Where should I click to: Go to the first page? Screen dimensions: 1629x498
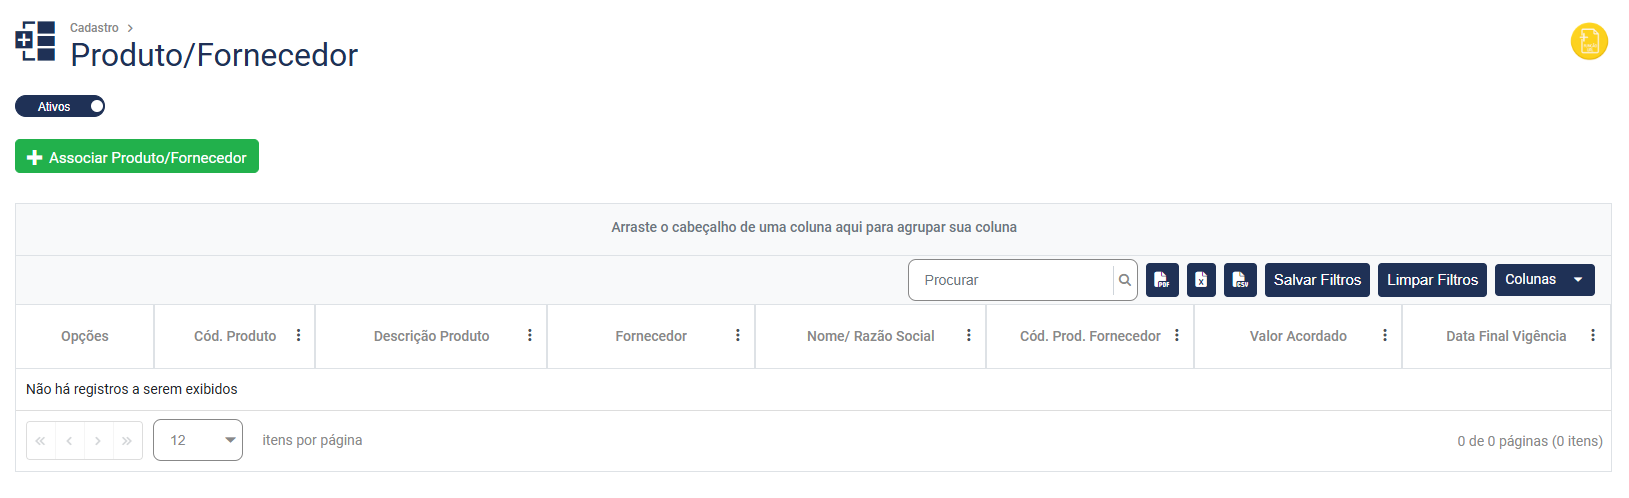pyautogui.click(x=41, y=440)
